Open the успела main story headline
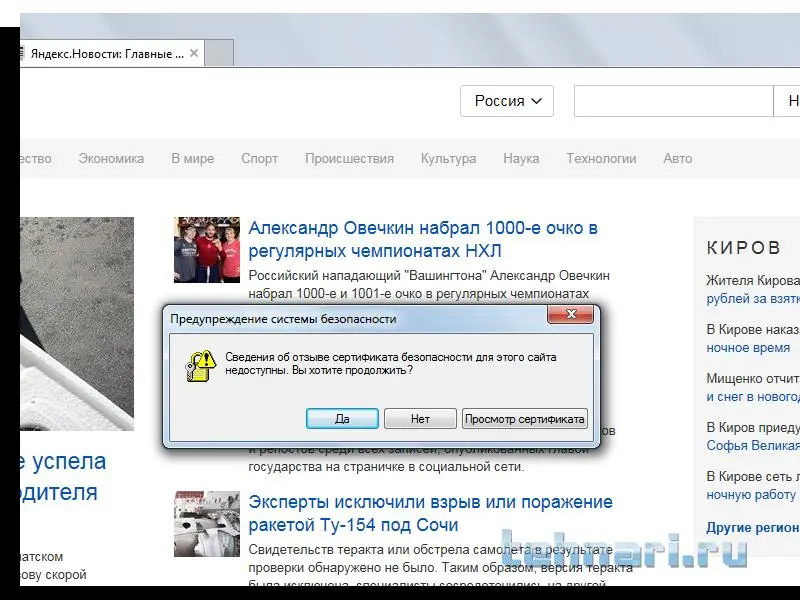 click(63, 477)
